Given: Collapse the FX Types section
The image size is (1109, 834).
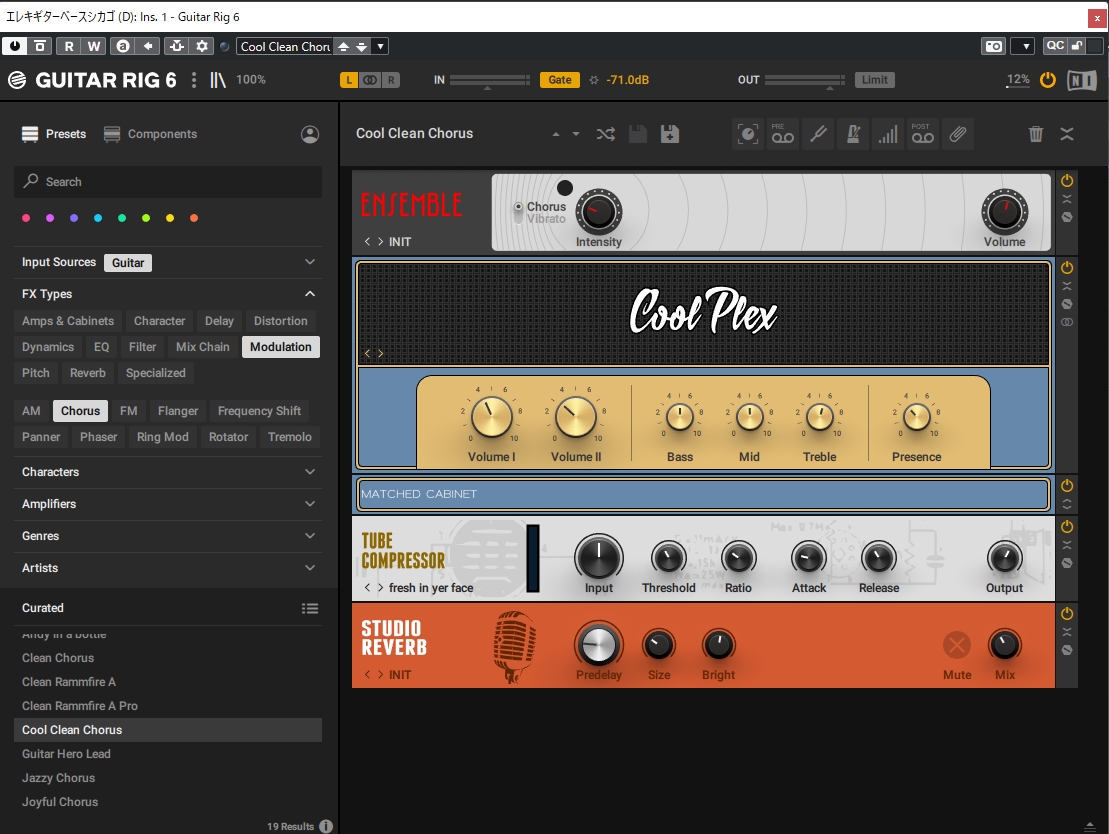Looking at the screenshot, I should point(310,294).
